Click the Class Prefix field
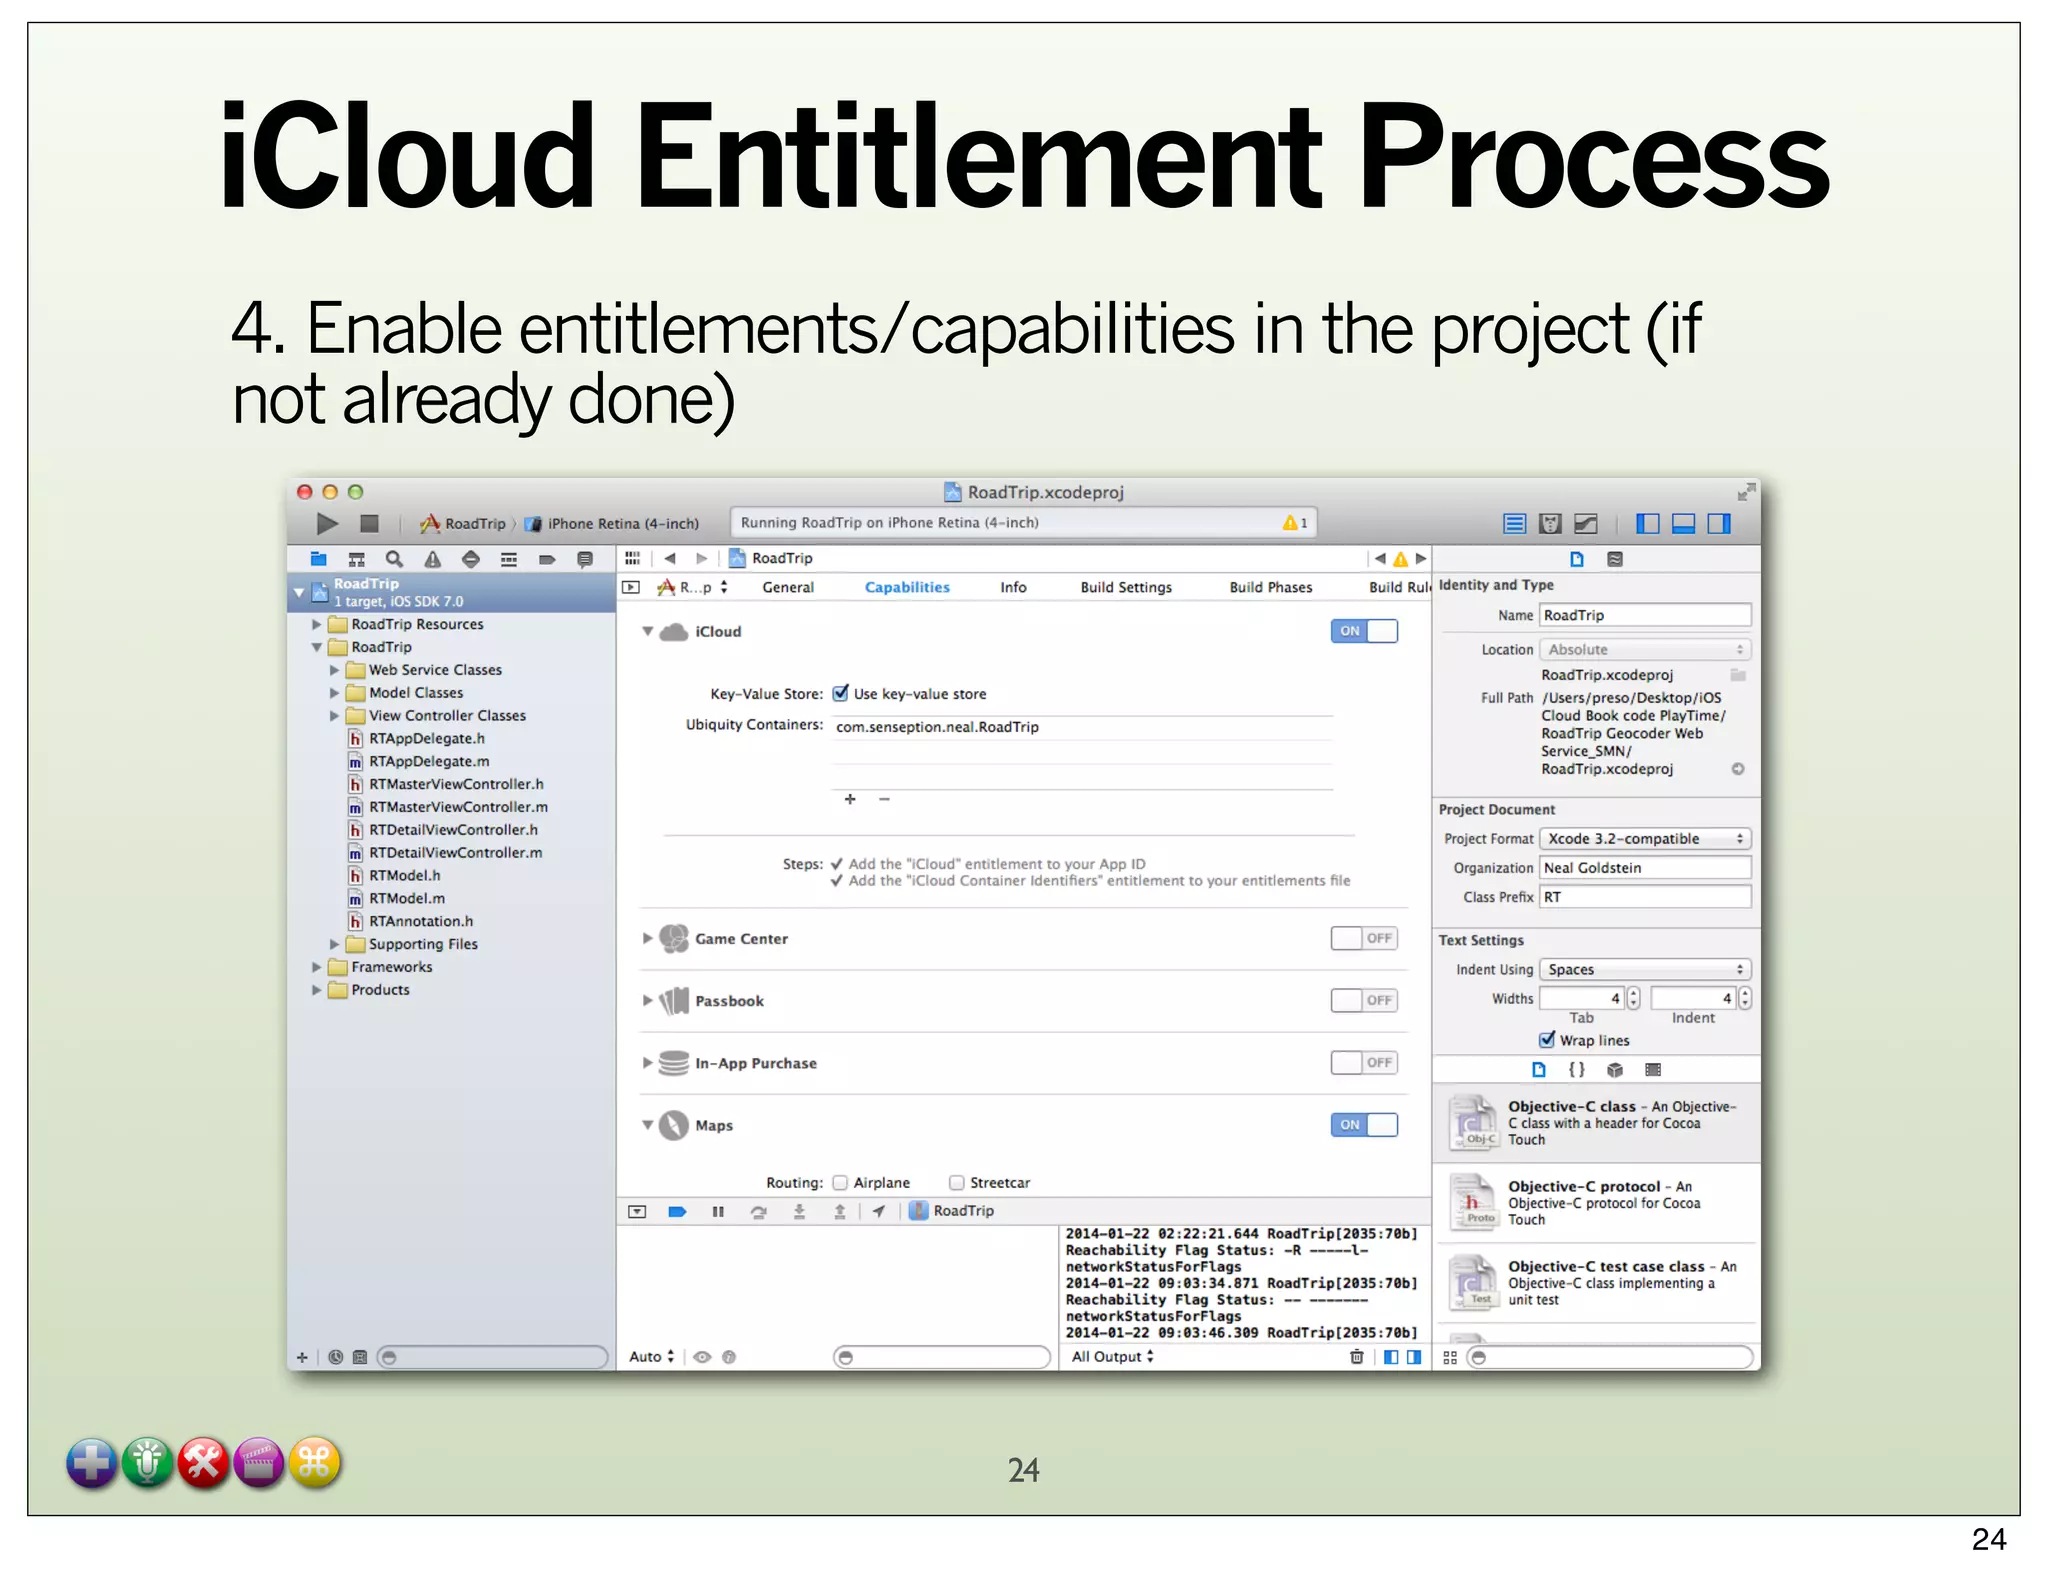Image resolution: width=2048 pixels, height=1582 pixels. coord(1645,897)
